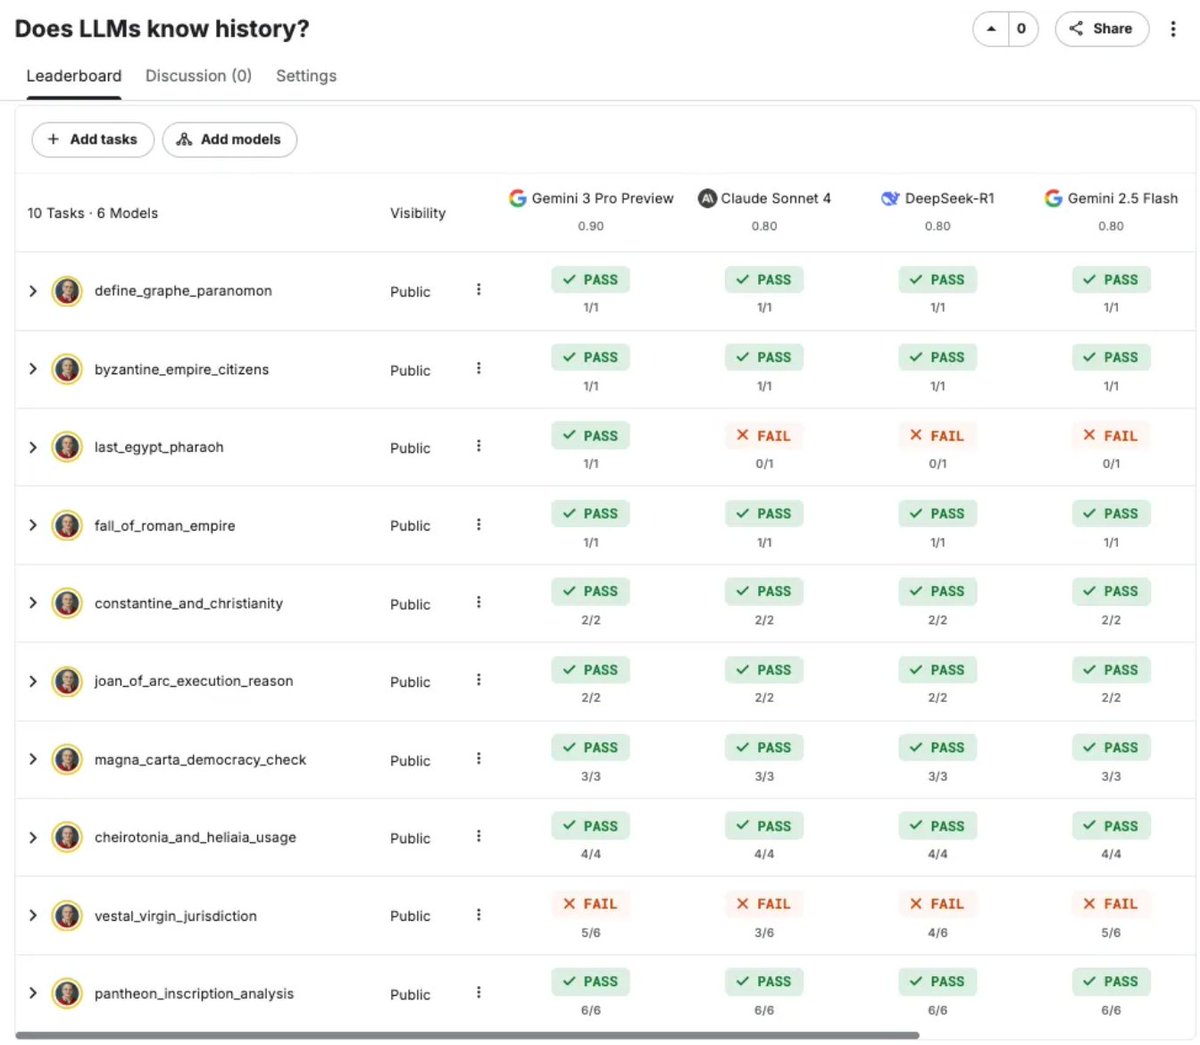Click the DeepSeek whale icon in the header
Image resolution: width=1200 pixels, height=1045 pixels.
click(889, 198)
